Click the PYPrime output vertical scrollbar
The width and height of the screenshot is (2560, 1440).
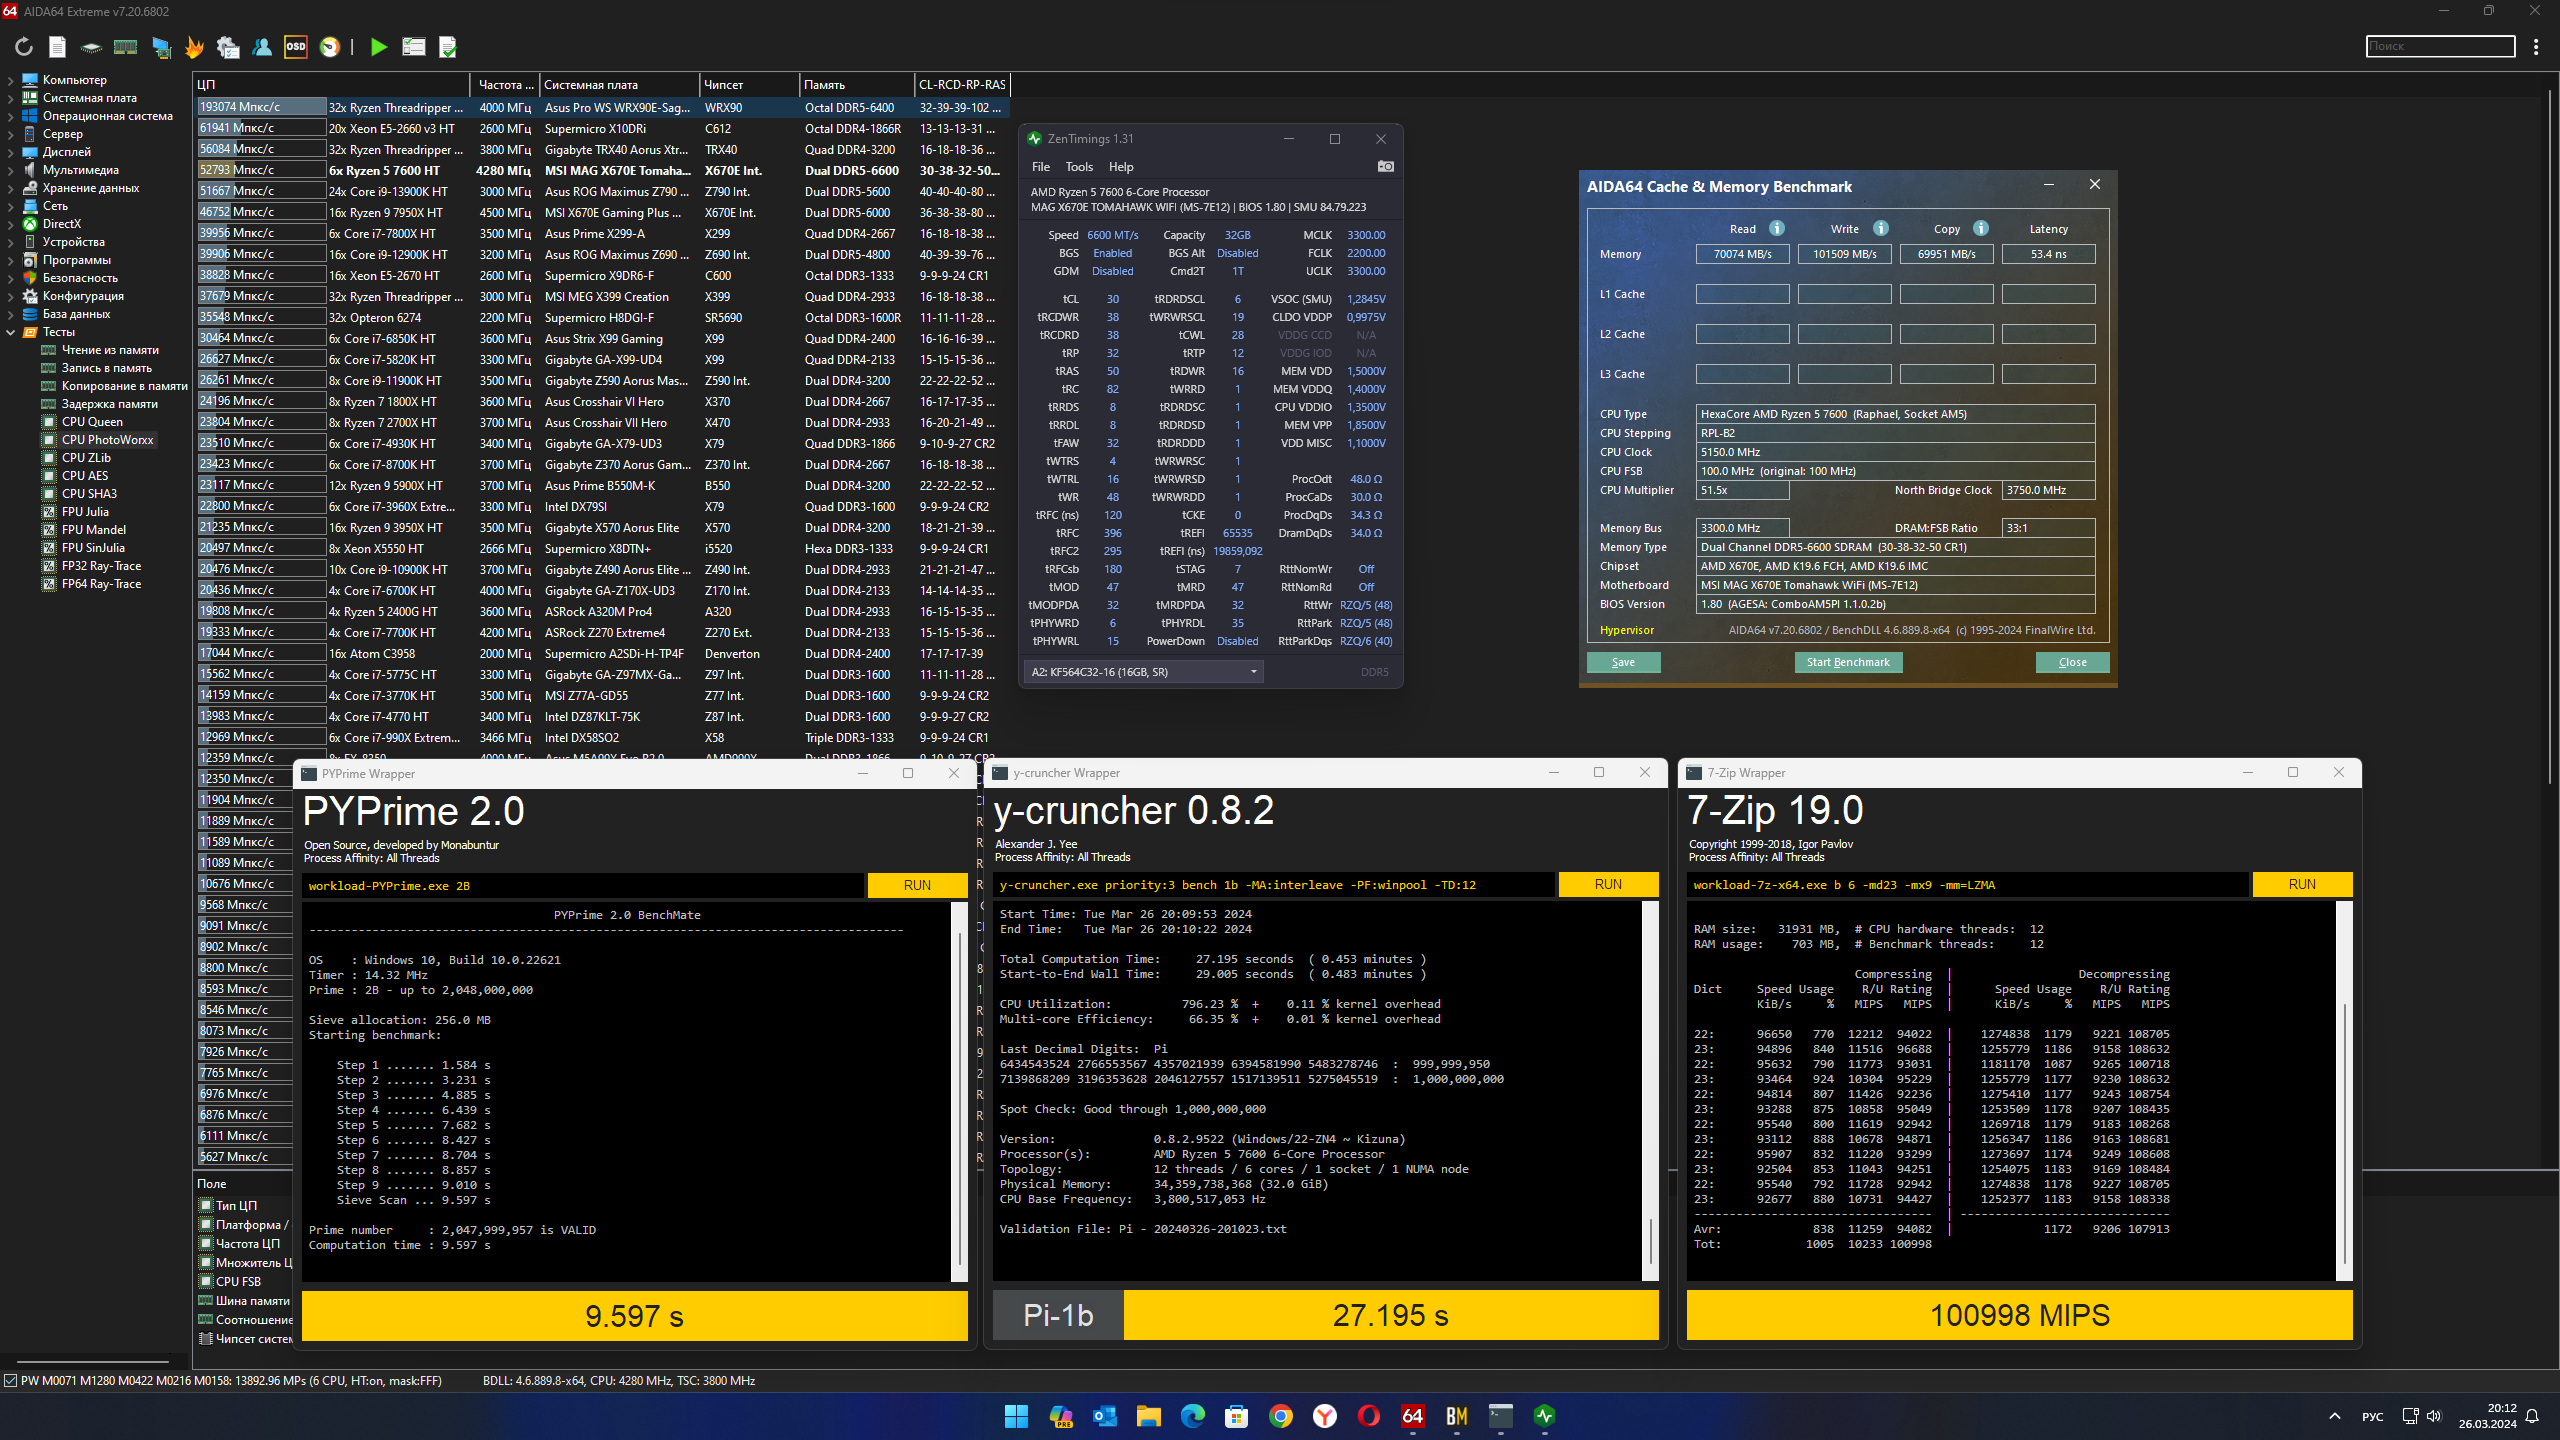960,1090
